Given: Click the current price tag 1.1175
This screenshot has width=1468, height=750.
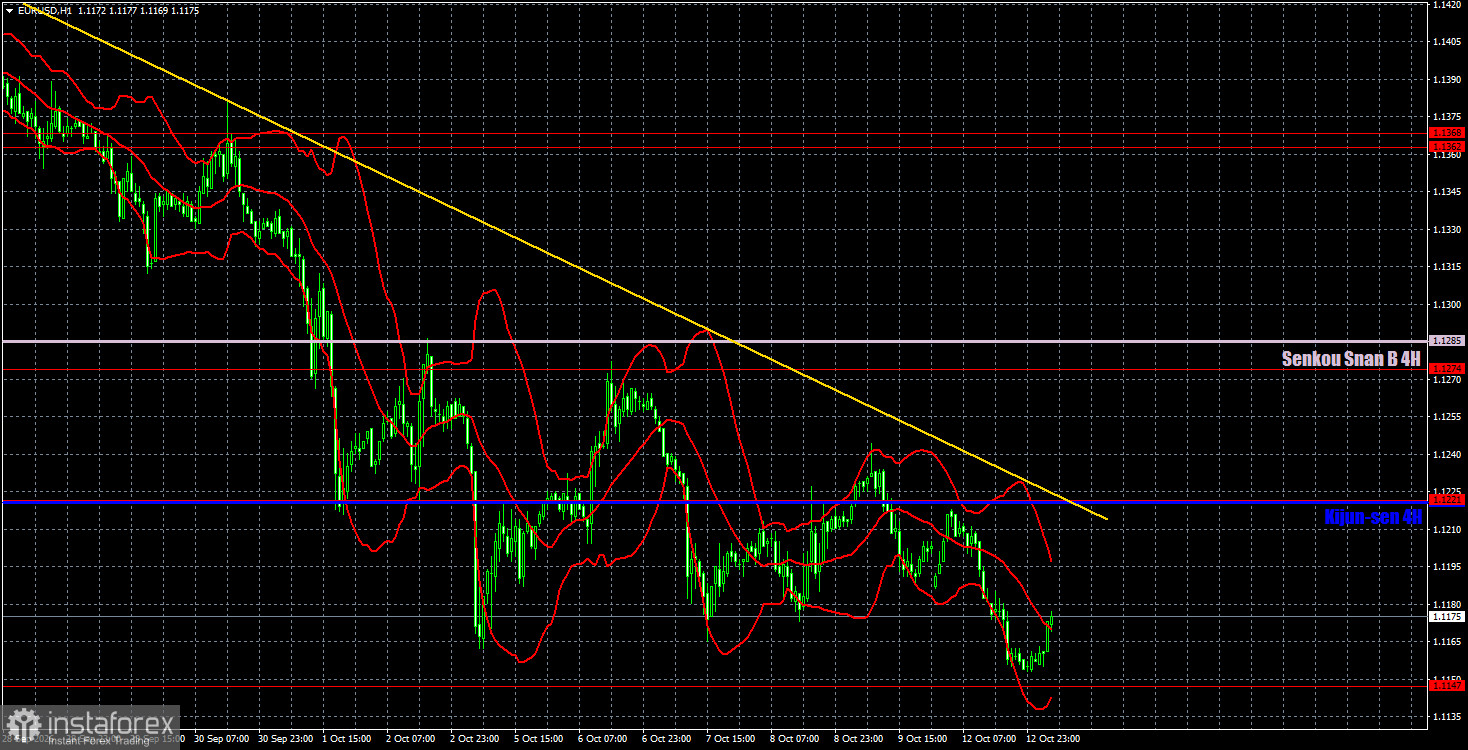Looking at the screenshot, I should click(1447, 617).
